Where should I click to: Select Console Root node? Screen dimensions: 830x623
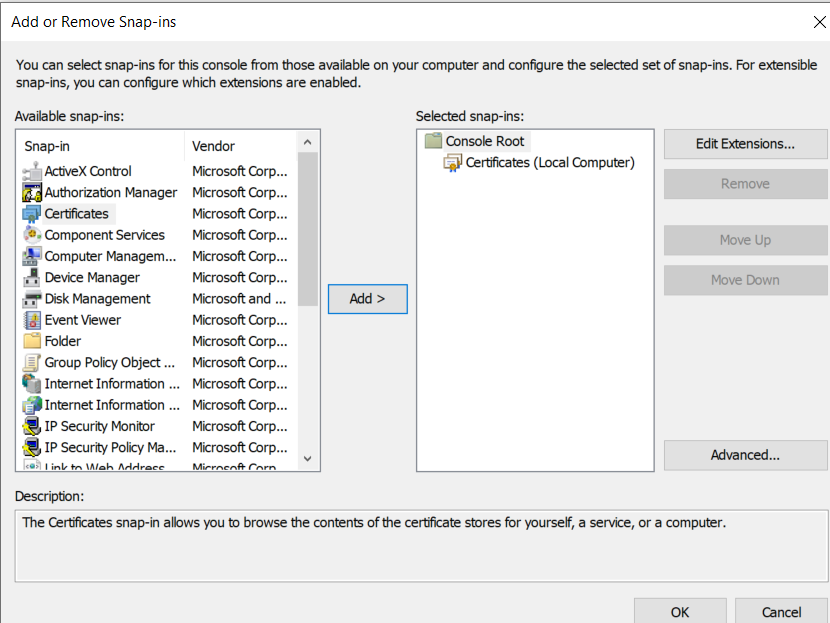click(x=485, y=141)
